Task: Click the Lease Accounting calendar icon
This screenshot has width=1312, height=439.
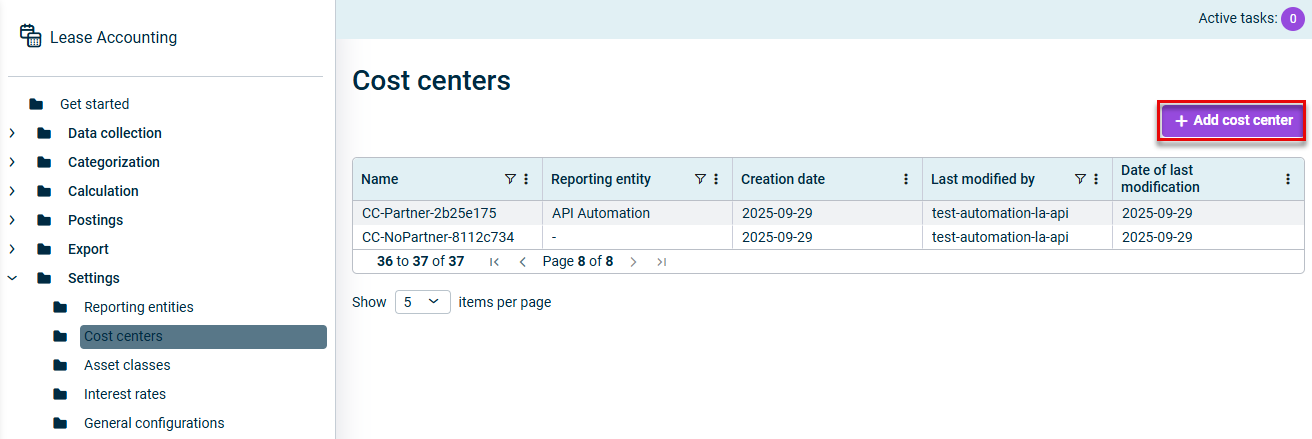Action: coord(30,37)
